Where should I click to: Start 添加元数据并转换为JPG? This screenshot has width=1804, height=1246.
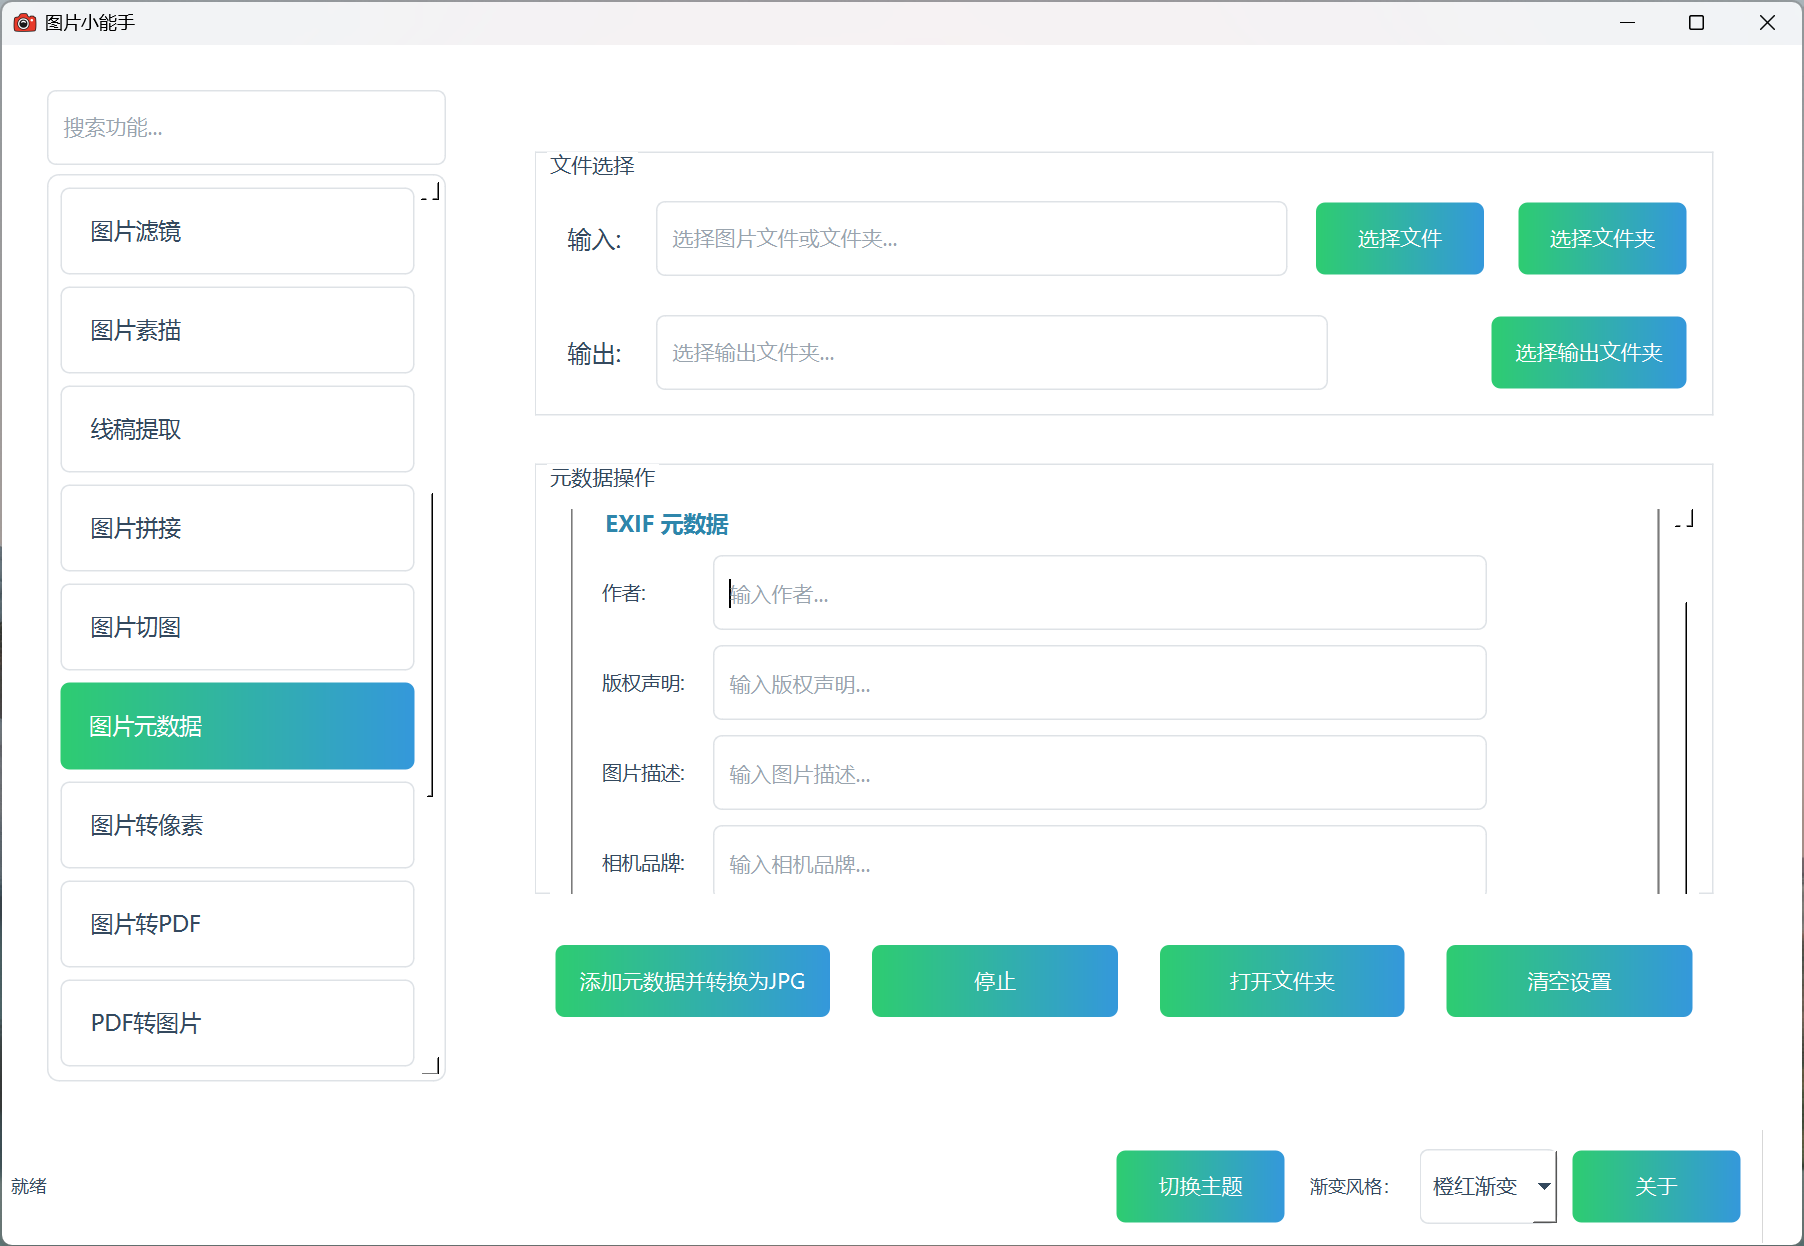(x=692, y=982)
